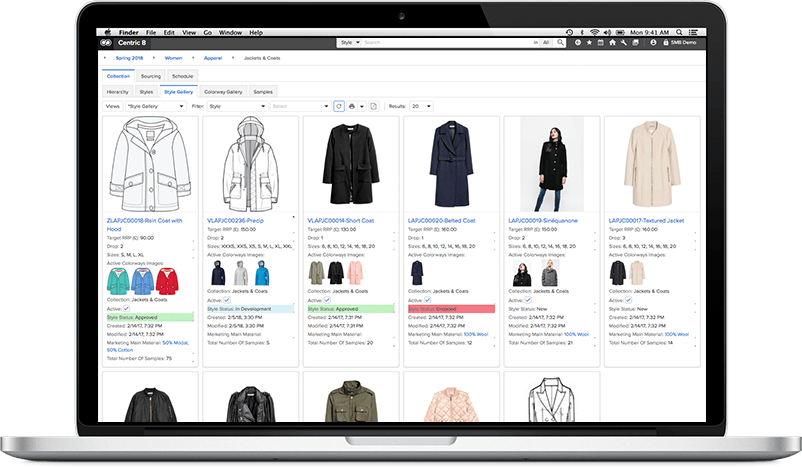Click the All scope button in search
The height and width of the screenshot is (467, 802).
546,42
